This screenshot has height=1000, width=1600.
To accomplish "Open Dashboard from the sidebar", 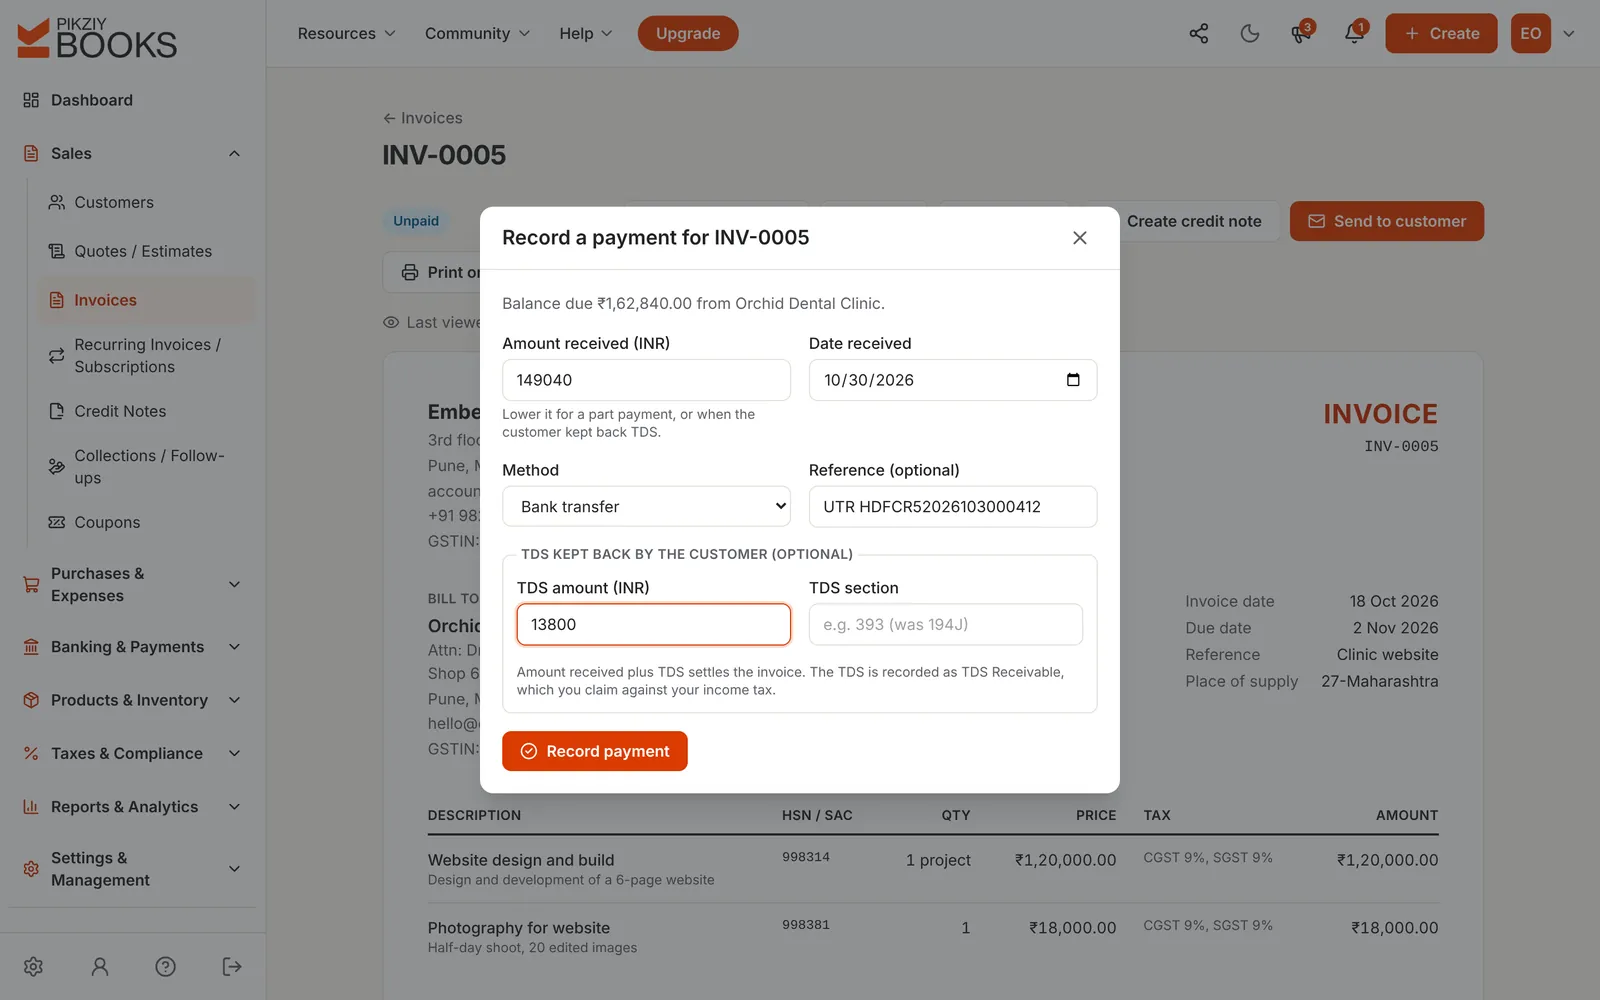I will [132, 100].
